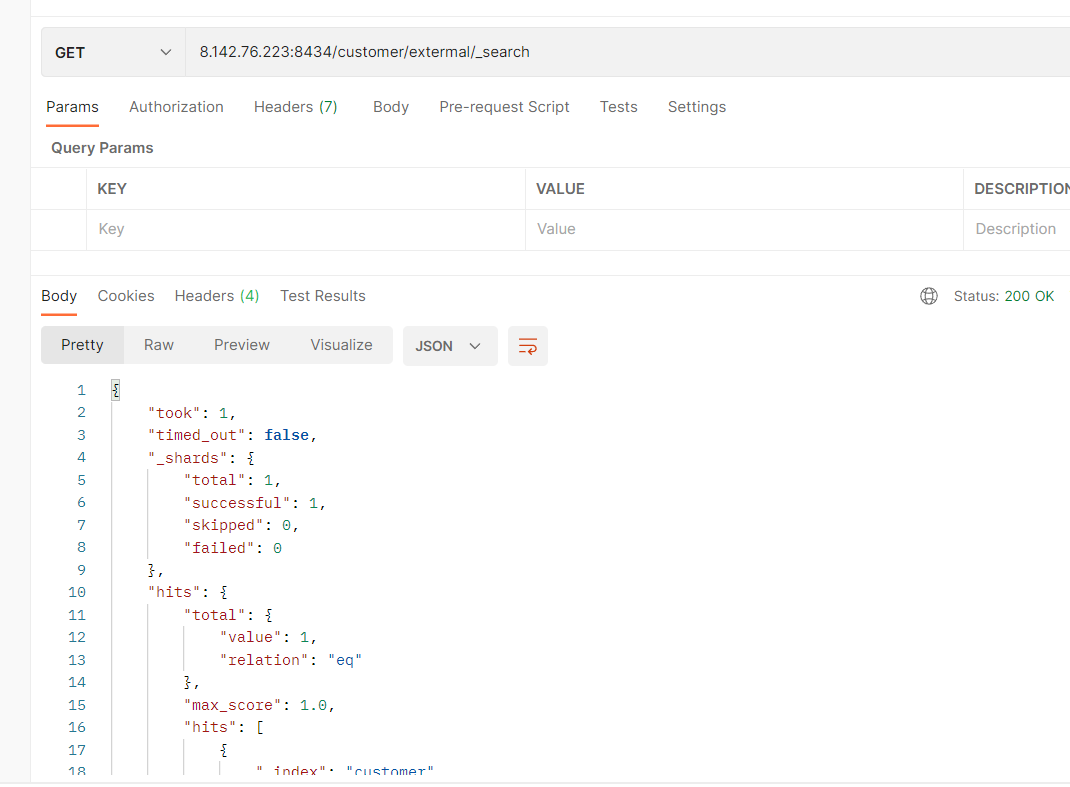Screen dimensions: 1070x787
Task: Open response Headers (4) tab
Action: (217, 296)
